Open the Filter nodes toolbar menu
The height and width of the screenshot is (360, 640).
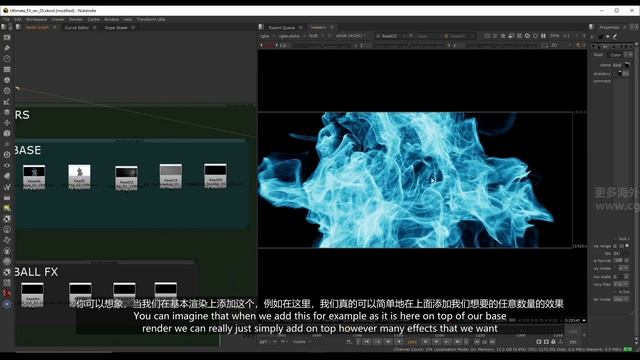[7, 91]
